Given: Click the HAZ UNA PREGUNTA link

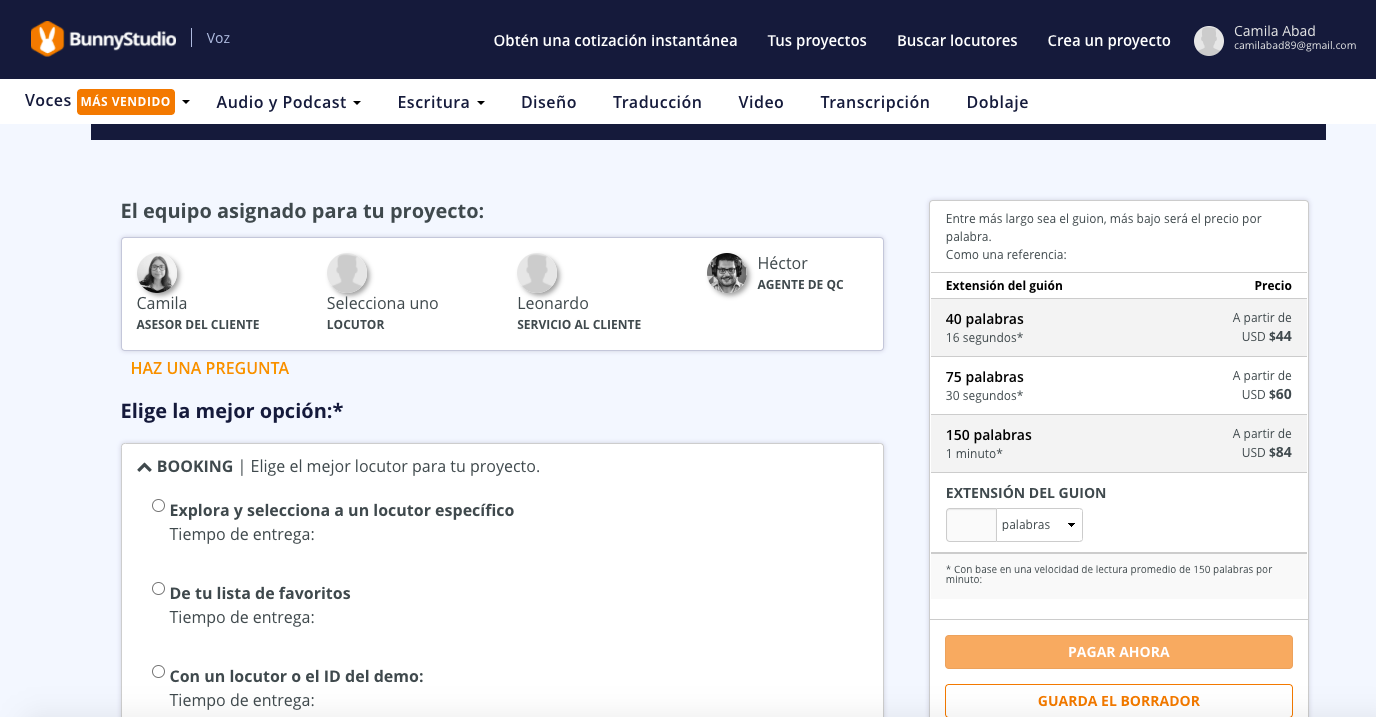Looking at the screenshot, I should click(209, 368).
